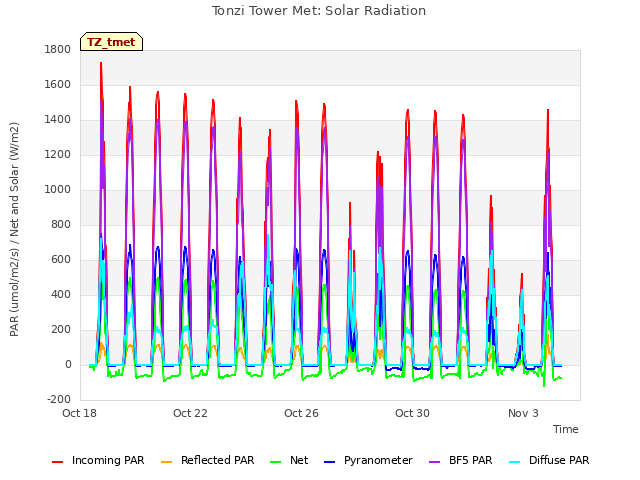Click the Pyranometer blue legend swatch

[x=329, y=462]
